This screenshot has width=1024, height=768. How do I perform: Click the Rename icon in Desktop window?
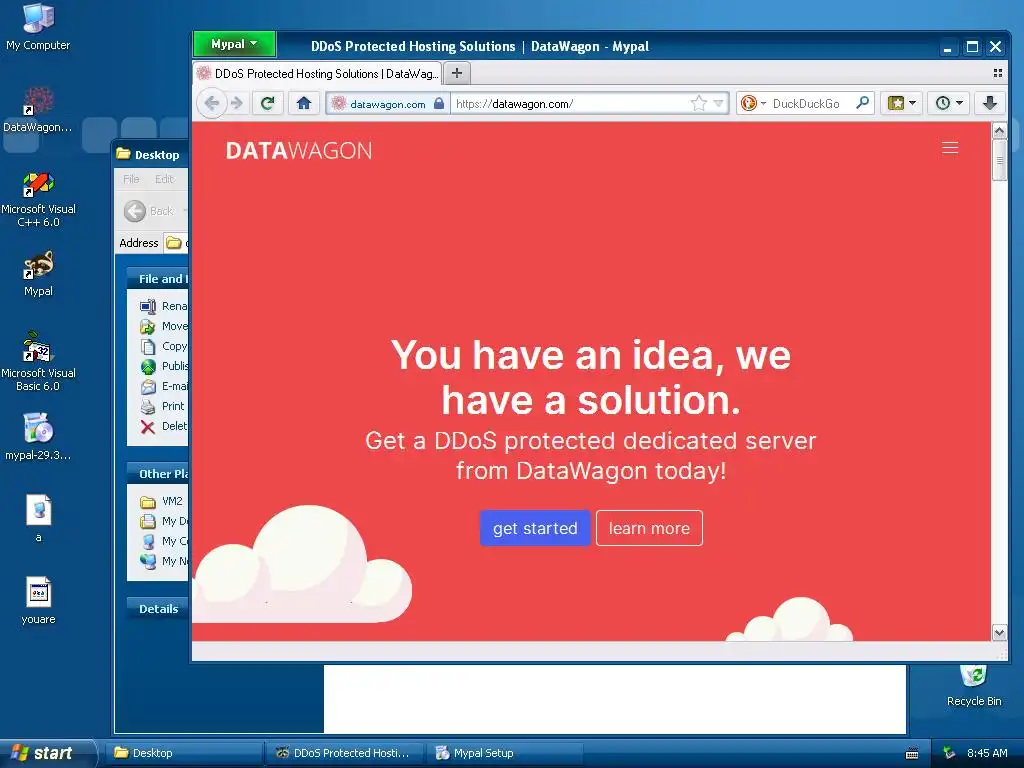[x=148, y=306]
